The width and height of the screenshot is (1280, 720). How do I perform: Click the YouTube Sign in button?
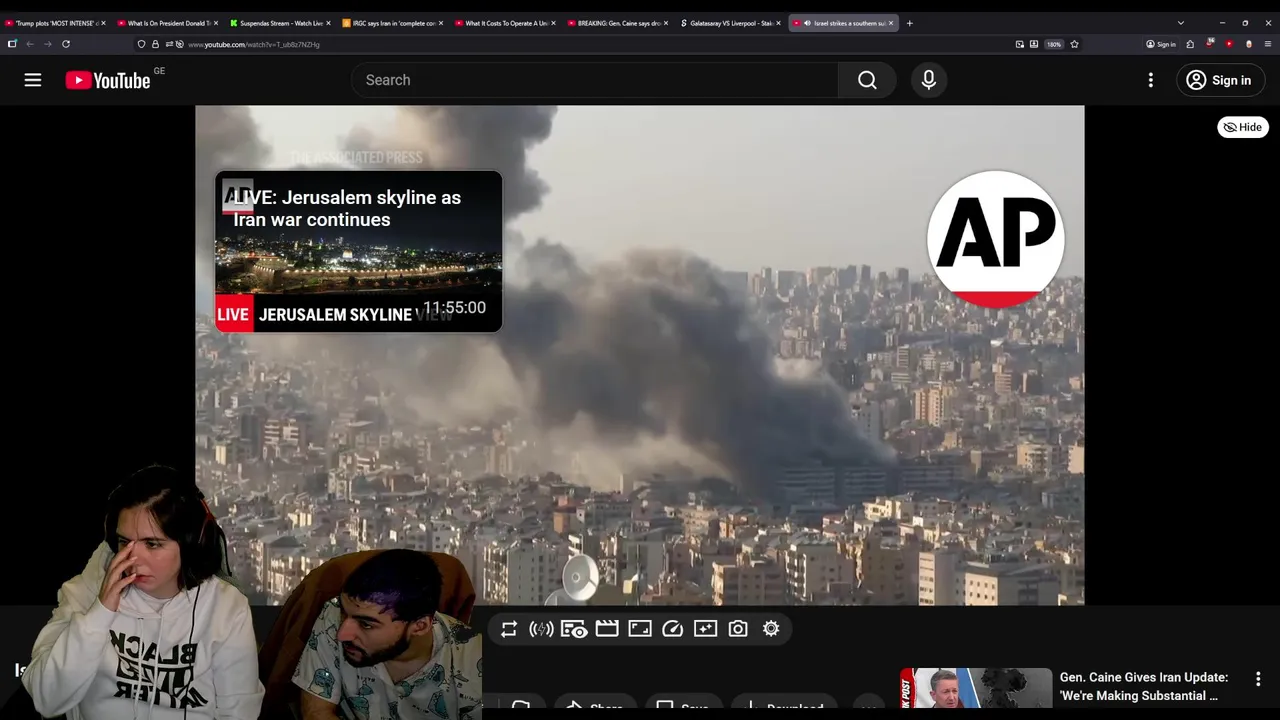(x=1221, y=80)
